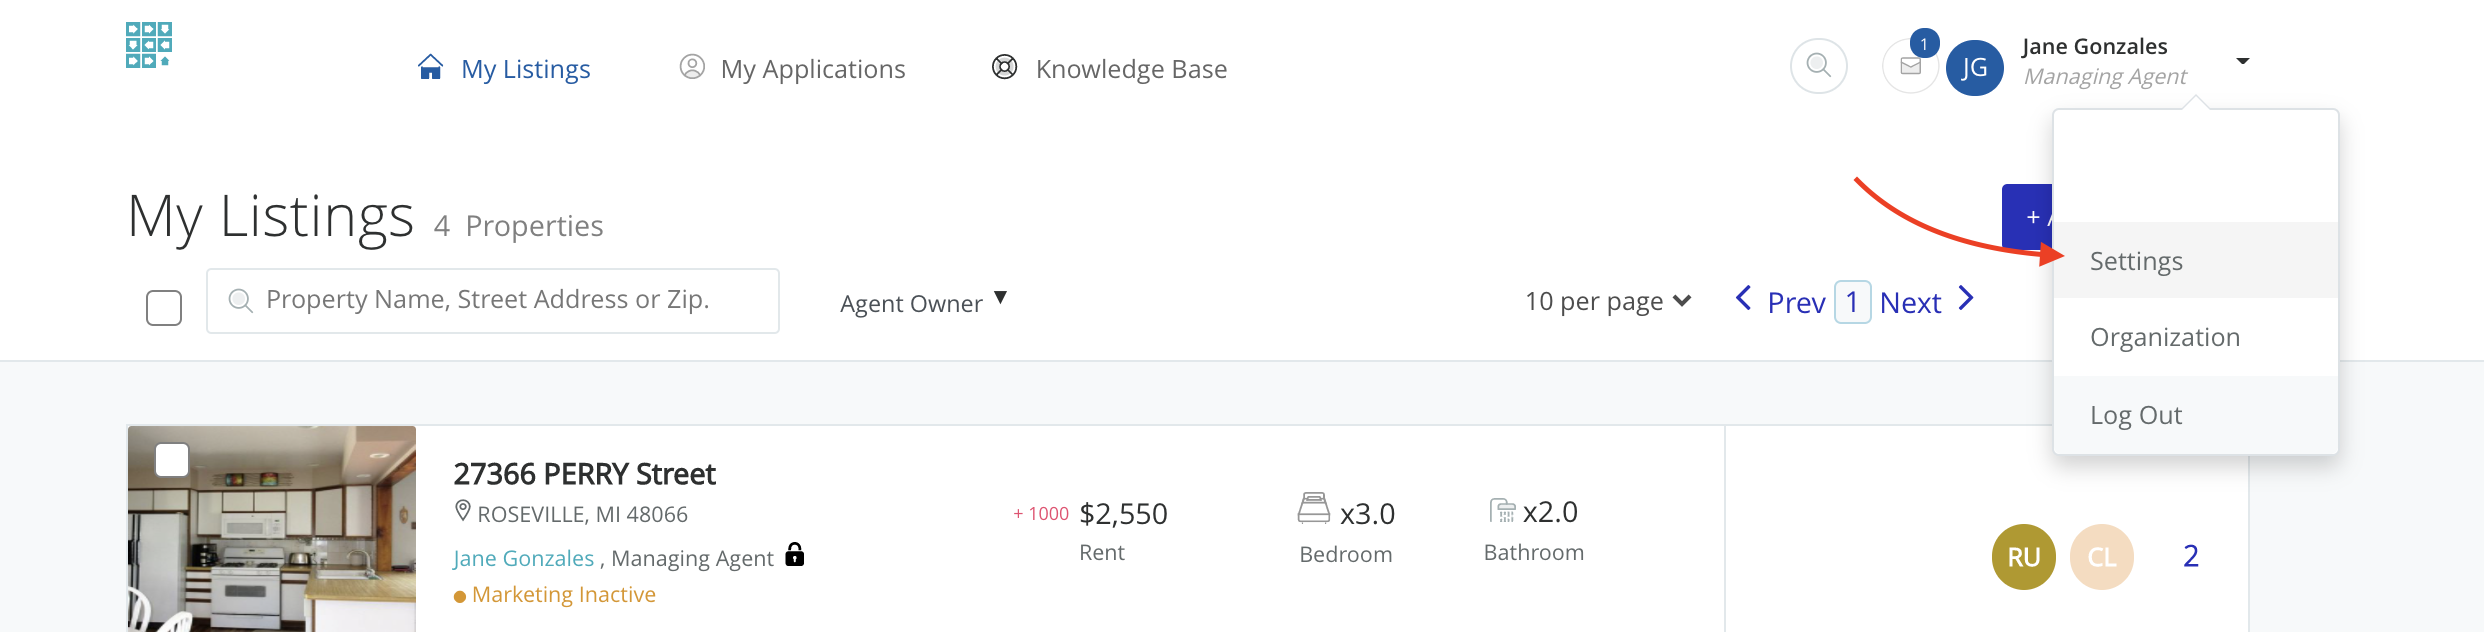2484x632 pixels.
Task: Collapse the Jane Gonzales account menu arrow
Action: point(2243,61)
